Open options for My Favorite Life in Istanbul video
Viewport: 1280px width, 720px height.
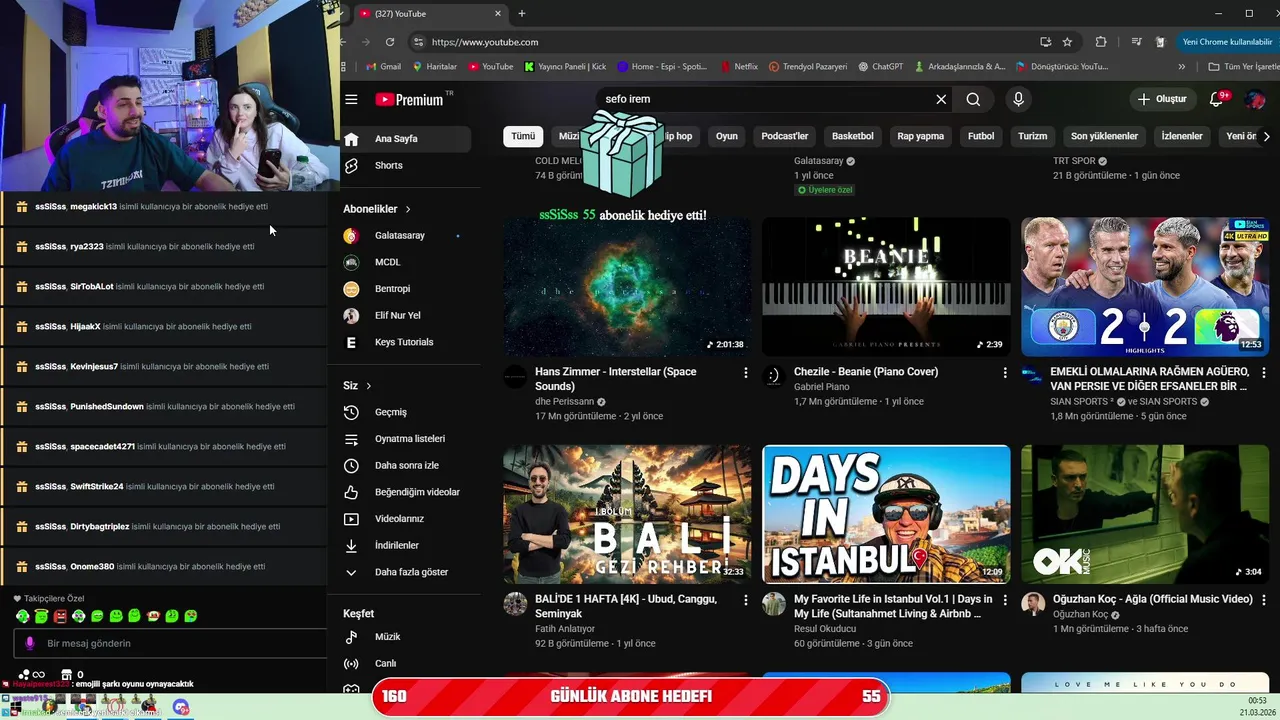(x=1005, y=600)
